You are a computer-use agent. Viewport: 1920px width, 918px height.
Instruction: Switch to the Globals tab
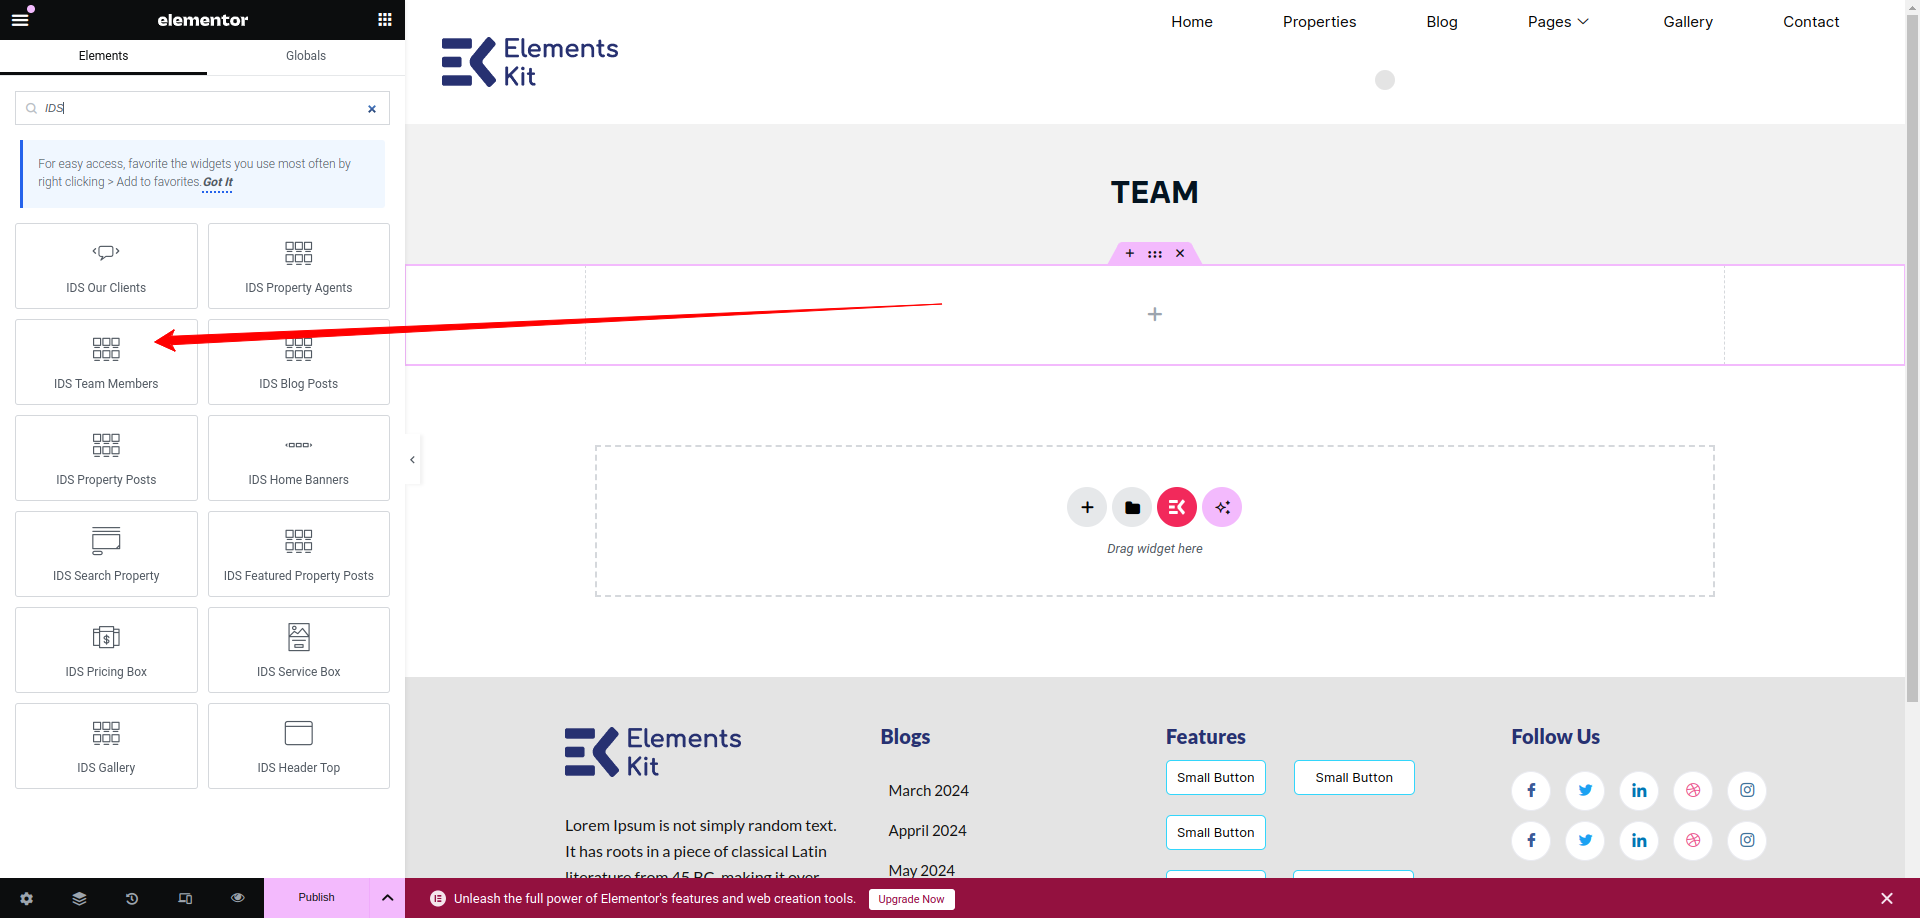click(x=306, y=56)
